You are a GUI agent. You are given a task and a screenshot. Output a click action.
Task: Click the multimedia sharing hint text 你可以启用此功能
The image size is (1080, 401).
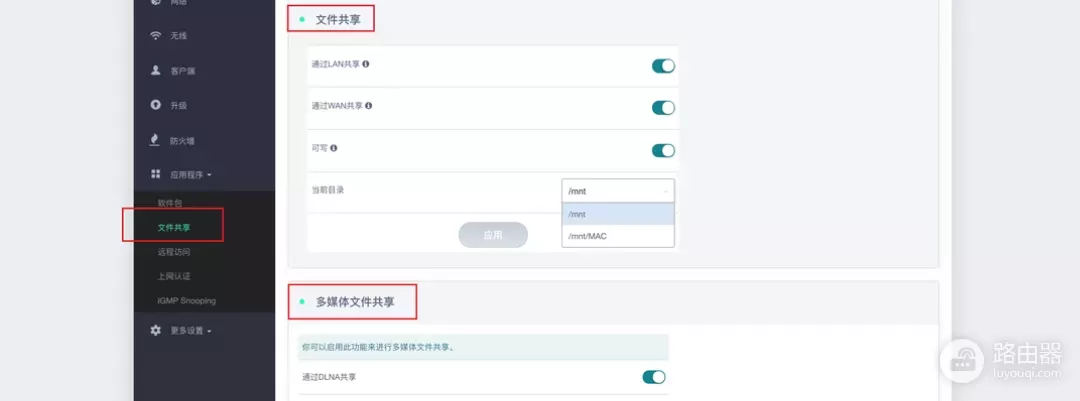(377, 348)
